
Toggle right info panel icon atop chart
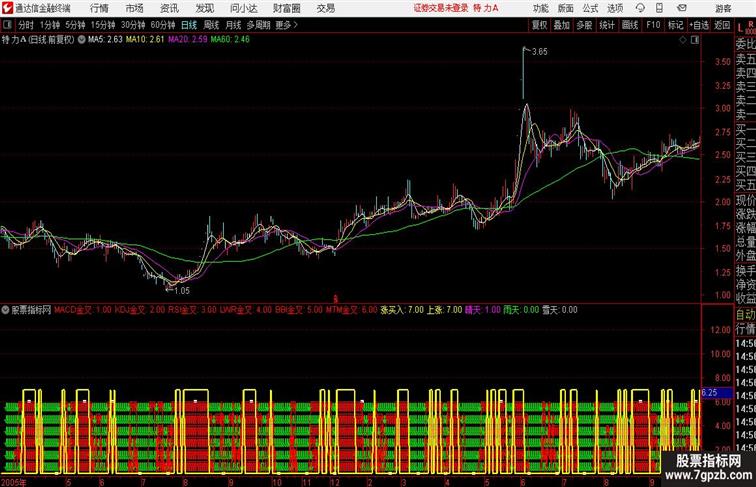coord(695,40)
